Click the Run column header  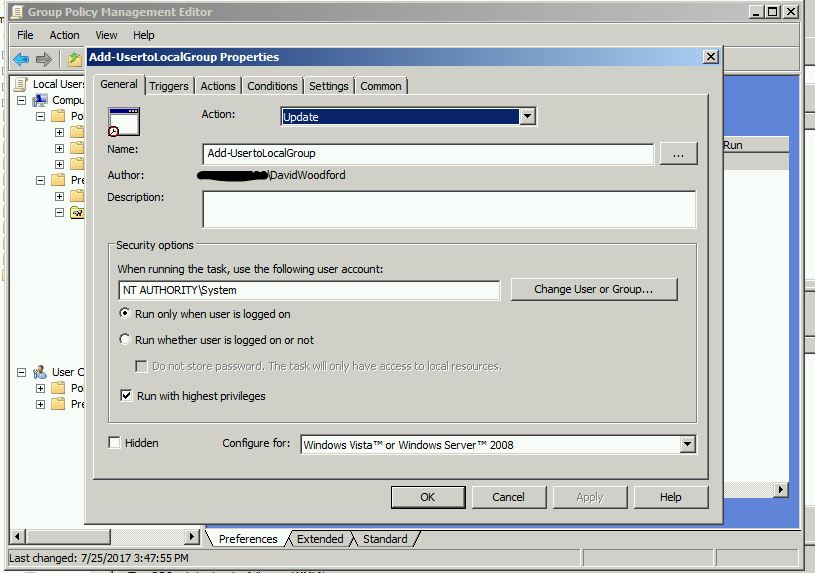755,145
